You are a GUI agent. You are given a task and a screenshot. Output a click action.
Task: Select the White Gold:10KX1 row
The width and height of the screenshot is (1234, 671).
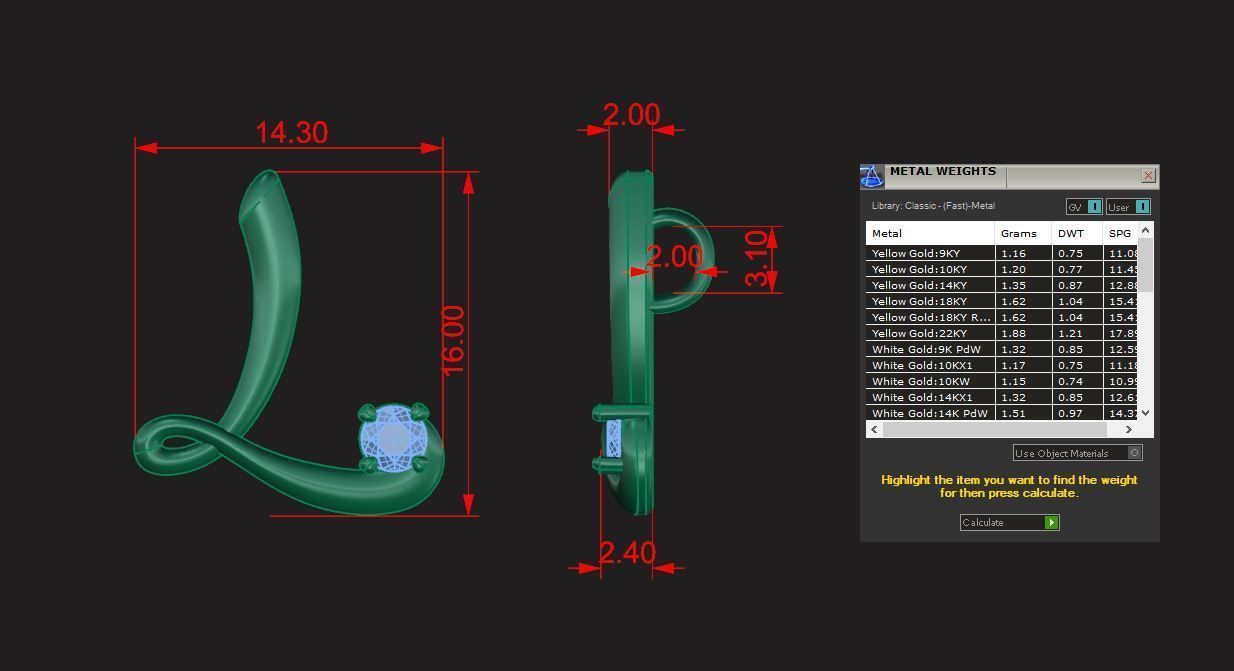(1002, 365)
